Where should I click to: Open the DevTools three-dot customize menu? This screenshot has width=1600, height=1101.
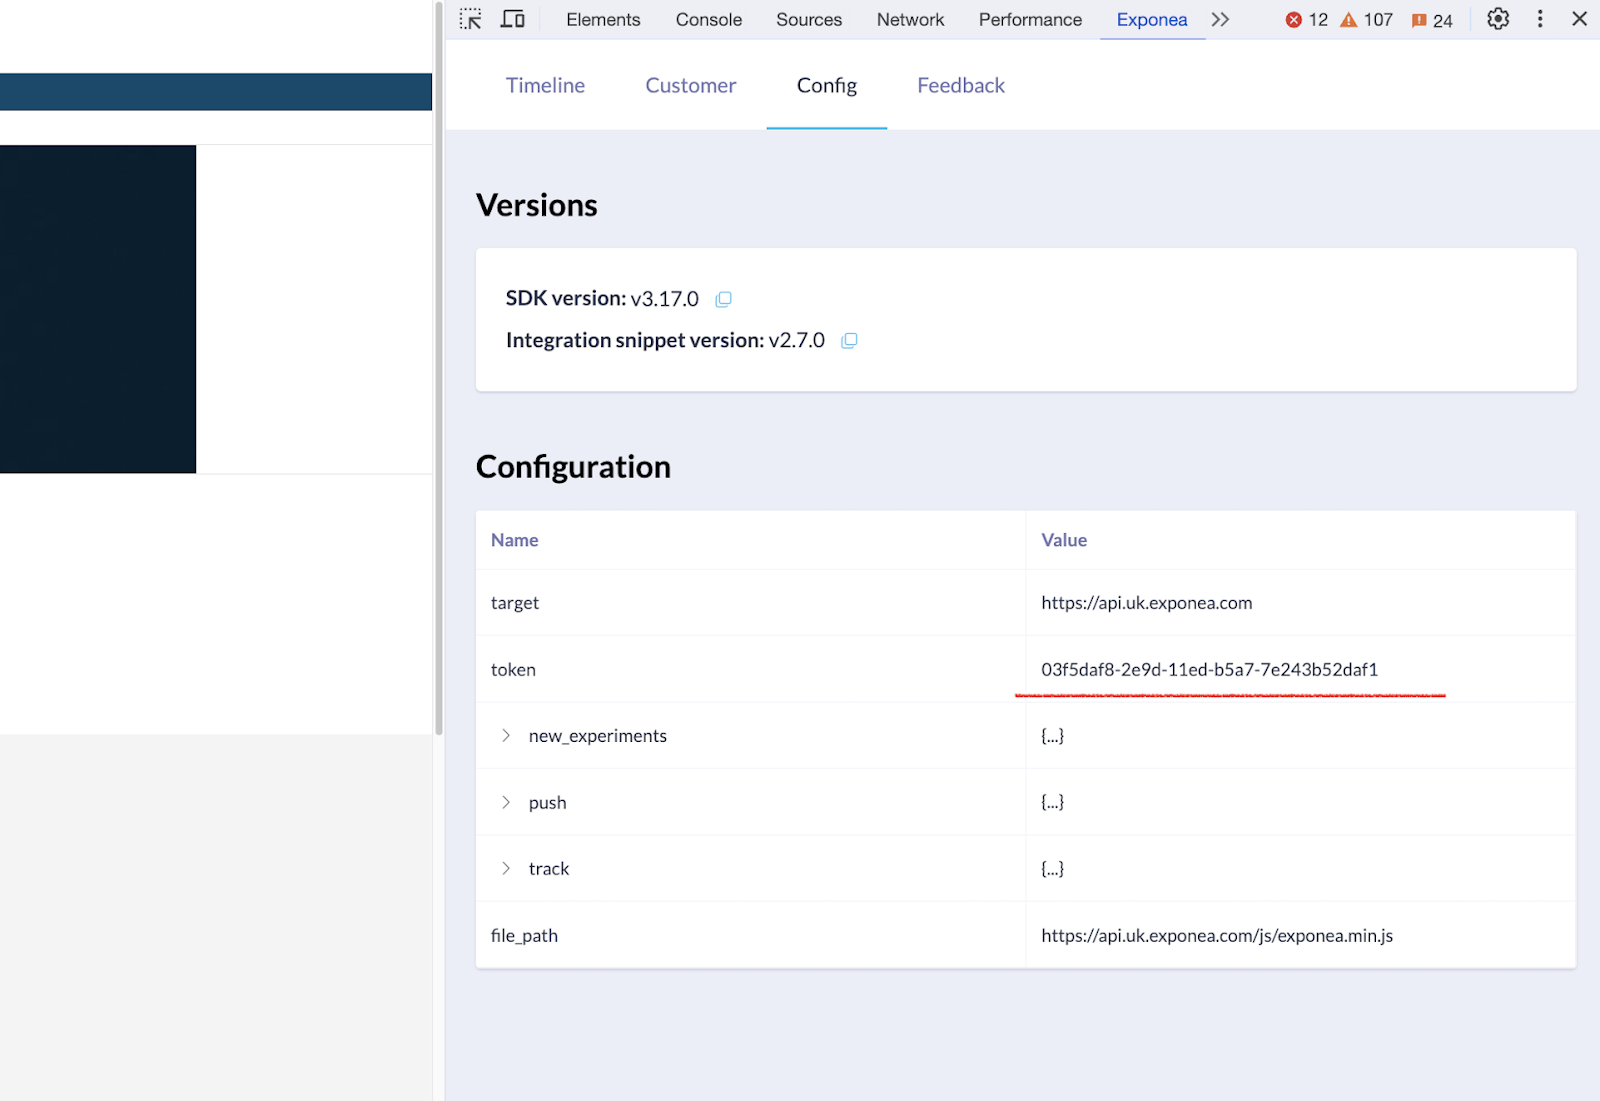tap(1540, 19)
